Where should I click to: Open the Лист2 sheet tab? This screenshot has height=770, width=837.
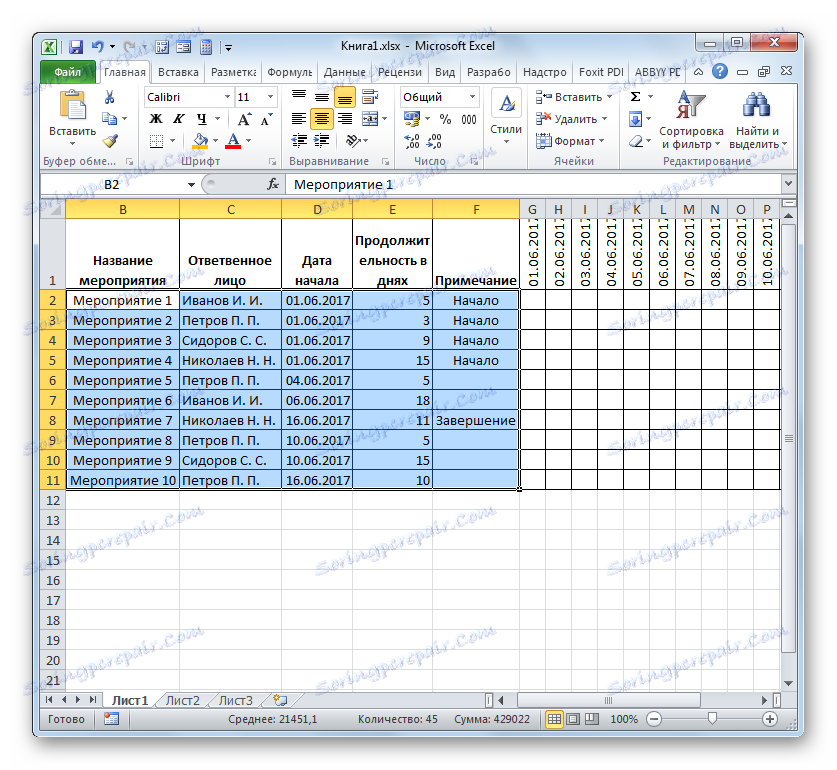(183, 700)
